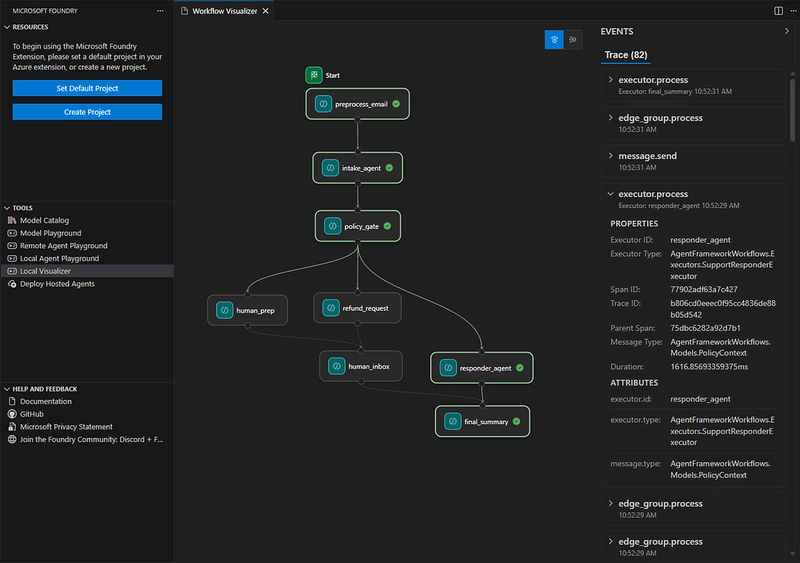The width and height of the screenshot is (800, 563).
Task: Click the Model Playground icon
Action: [x=12, y=233]
